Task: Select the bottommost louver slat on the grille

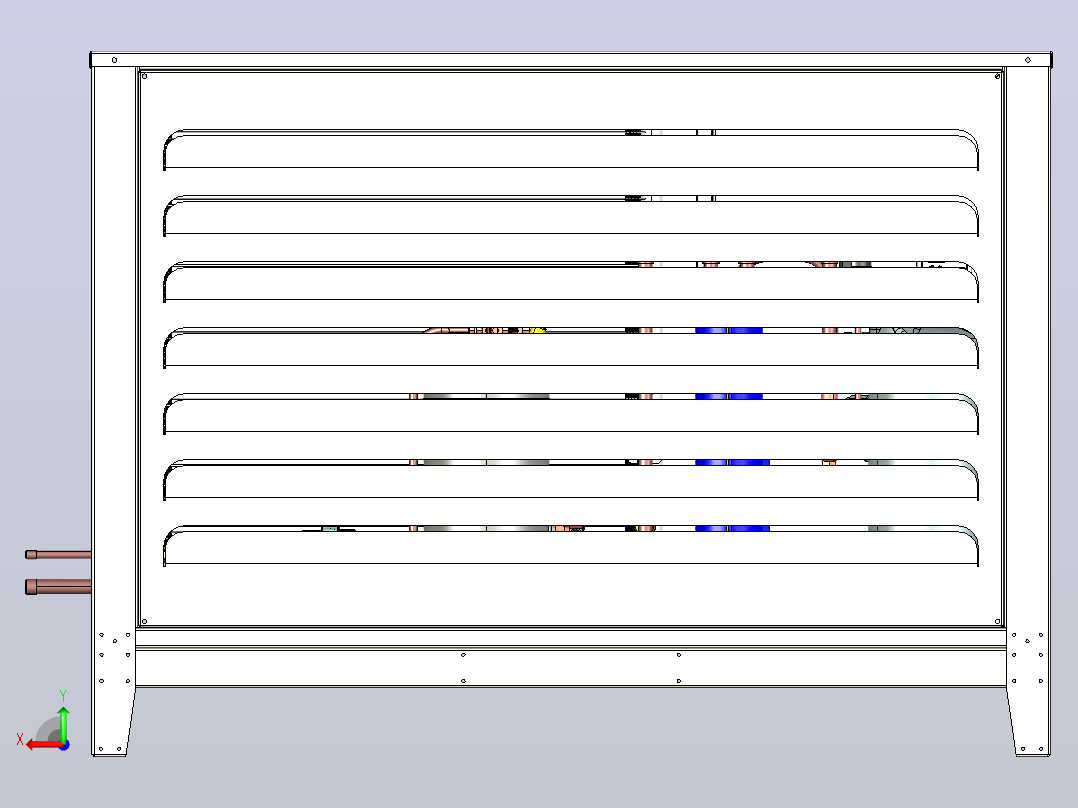Action: click(571, 546)
